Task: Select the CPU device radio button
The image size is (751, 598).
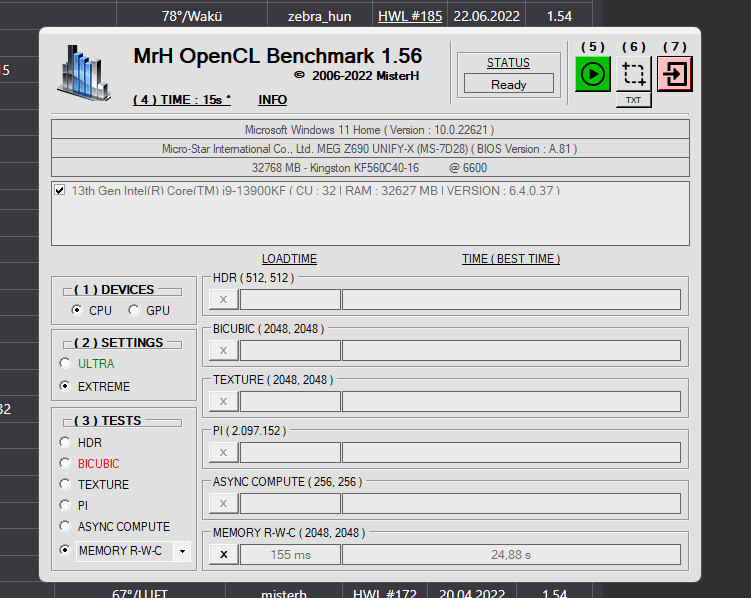Action: (77, 310)
